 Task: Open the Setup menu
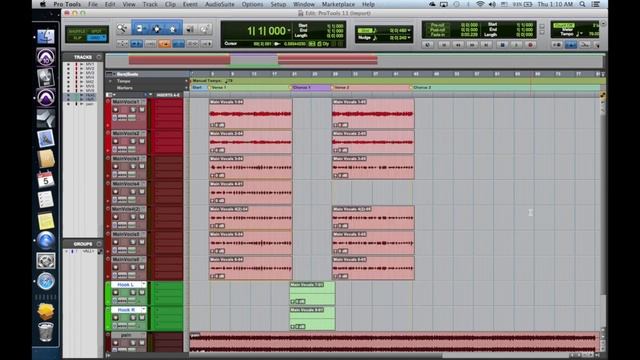[278, 4]
